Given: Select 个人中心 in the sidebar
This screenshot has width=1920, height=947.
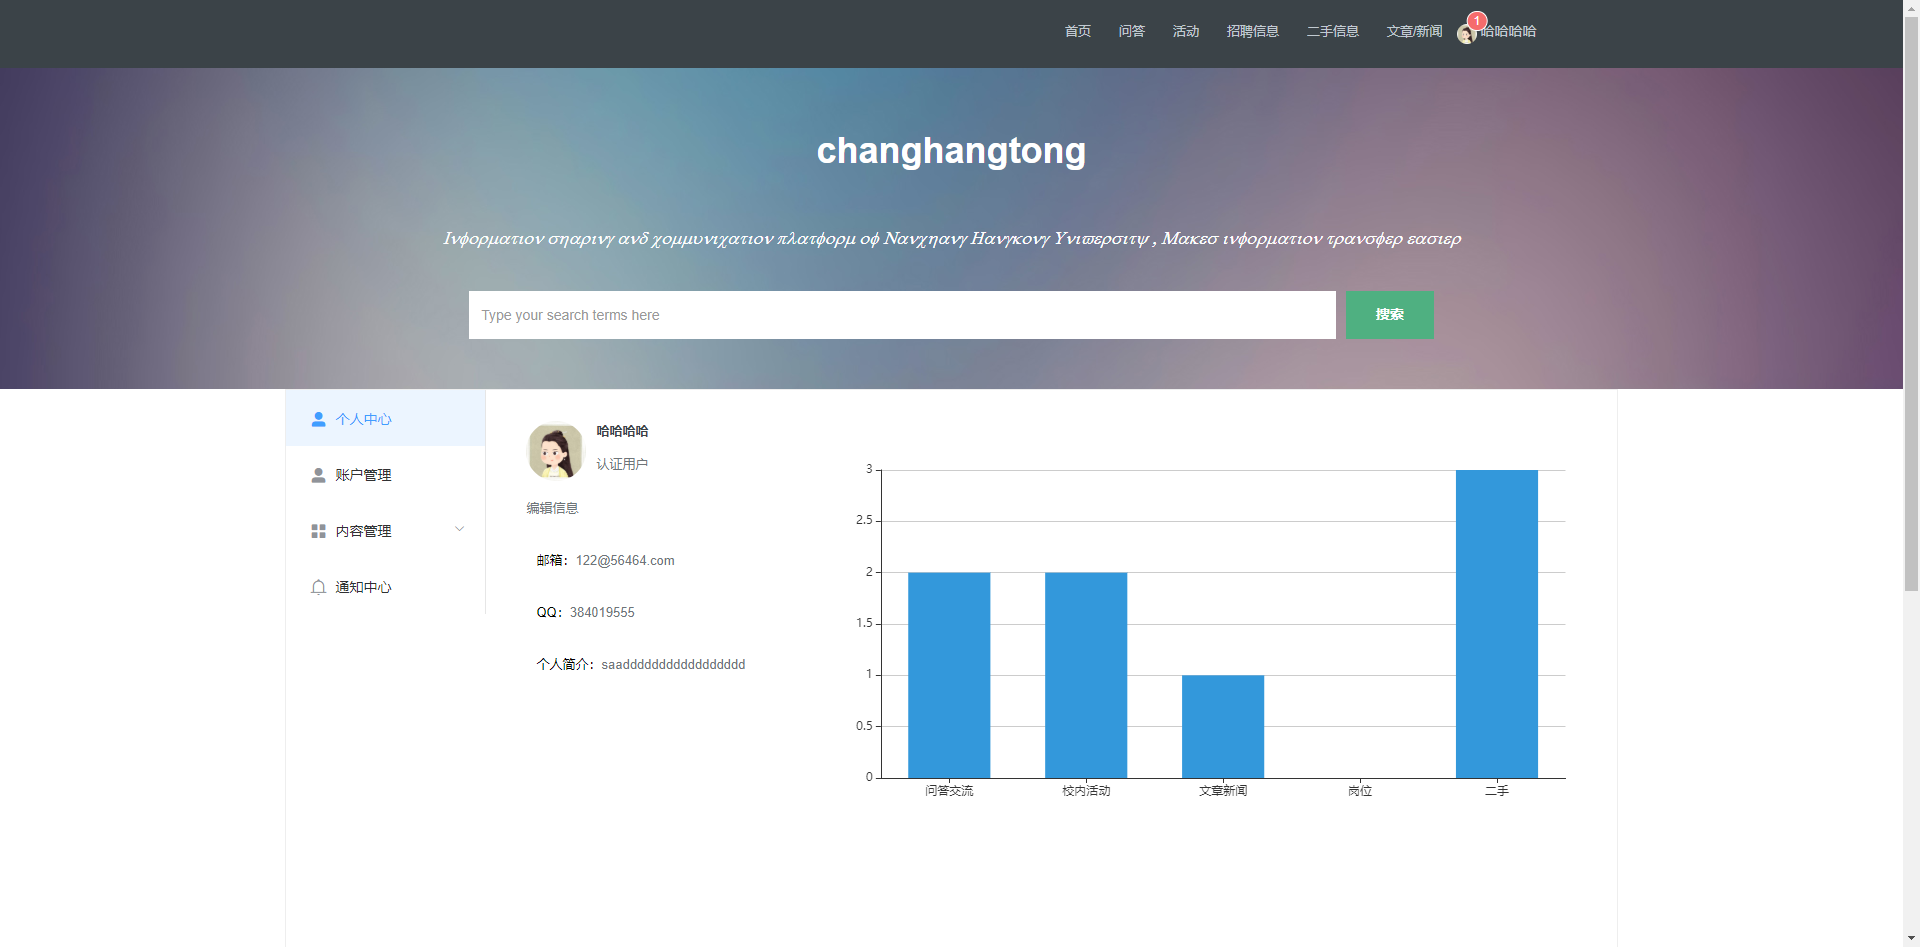Looking at the screenshot, I should (385, 419).
